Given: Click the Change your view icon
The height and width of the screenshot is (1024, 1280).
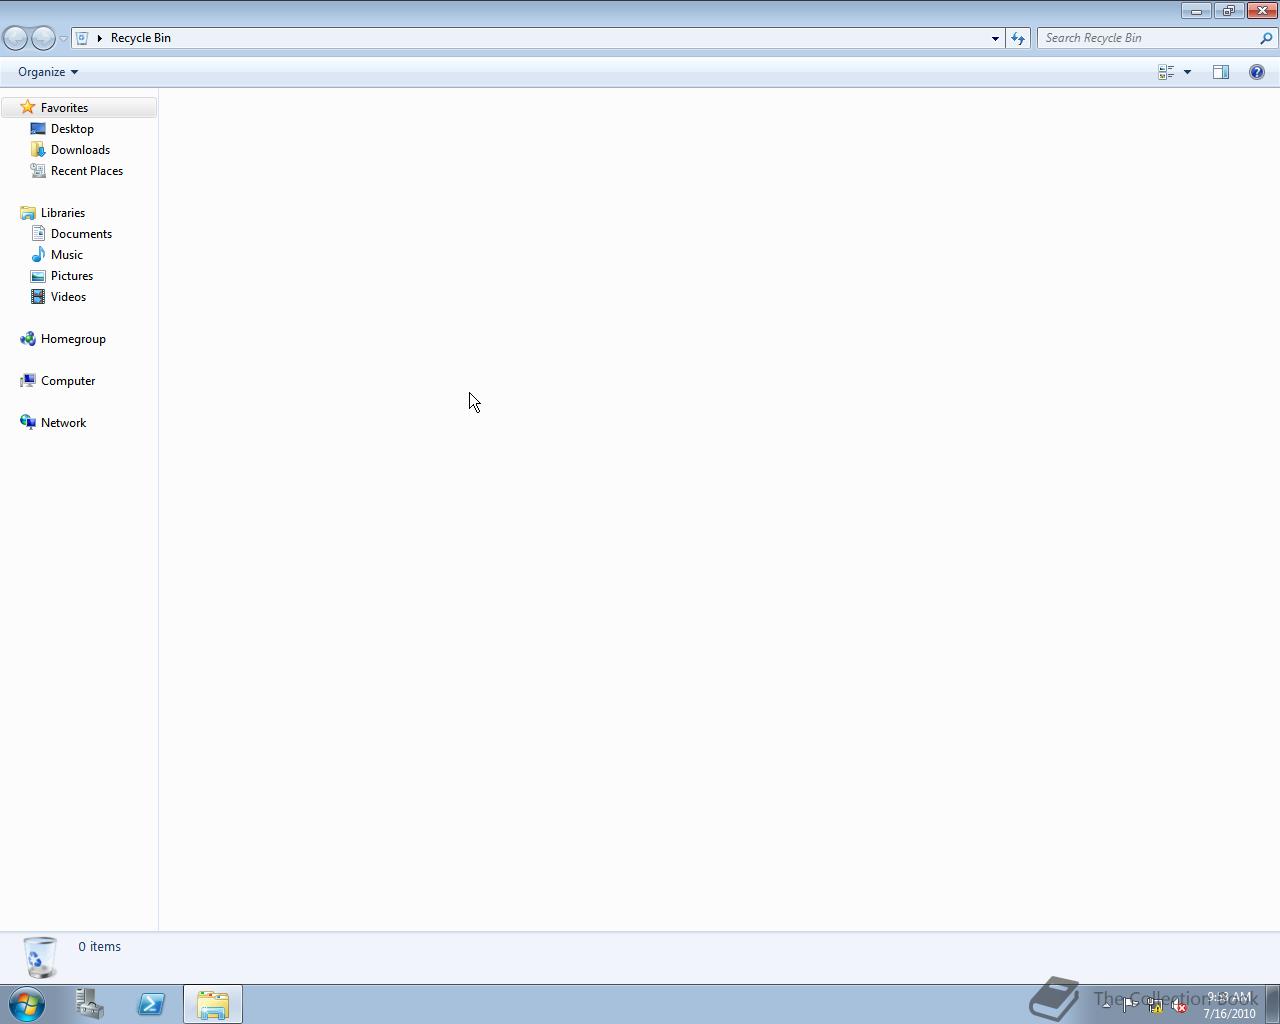Looking at the screenshot, I should [x=1166, y=72].
